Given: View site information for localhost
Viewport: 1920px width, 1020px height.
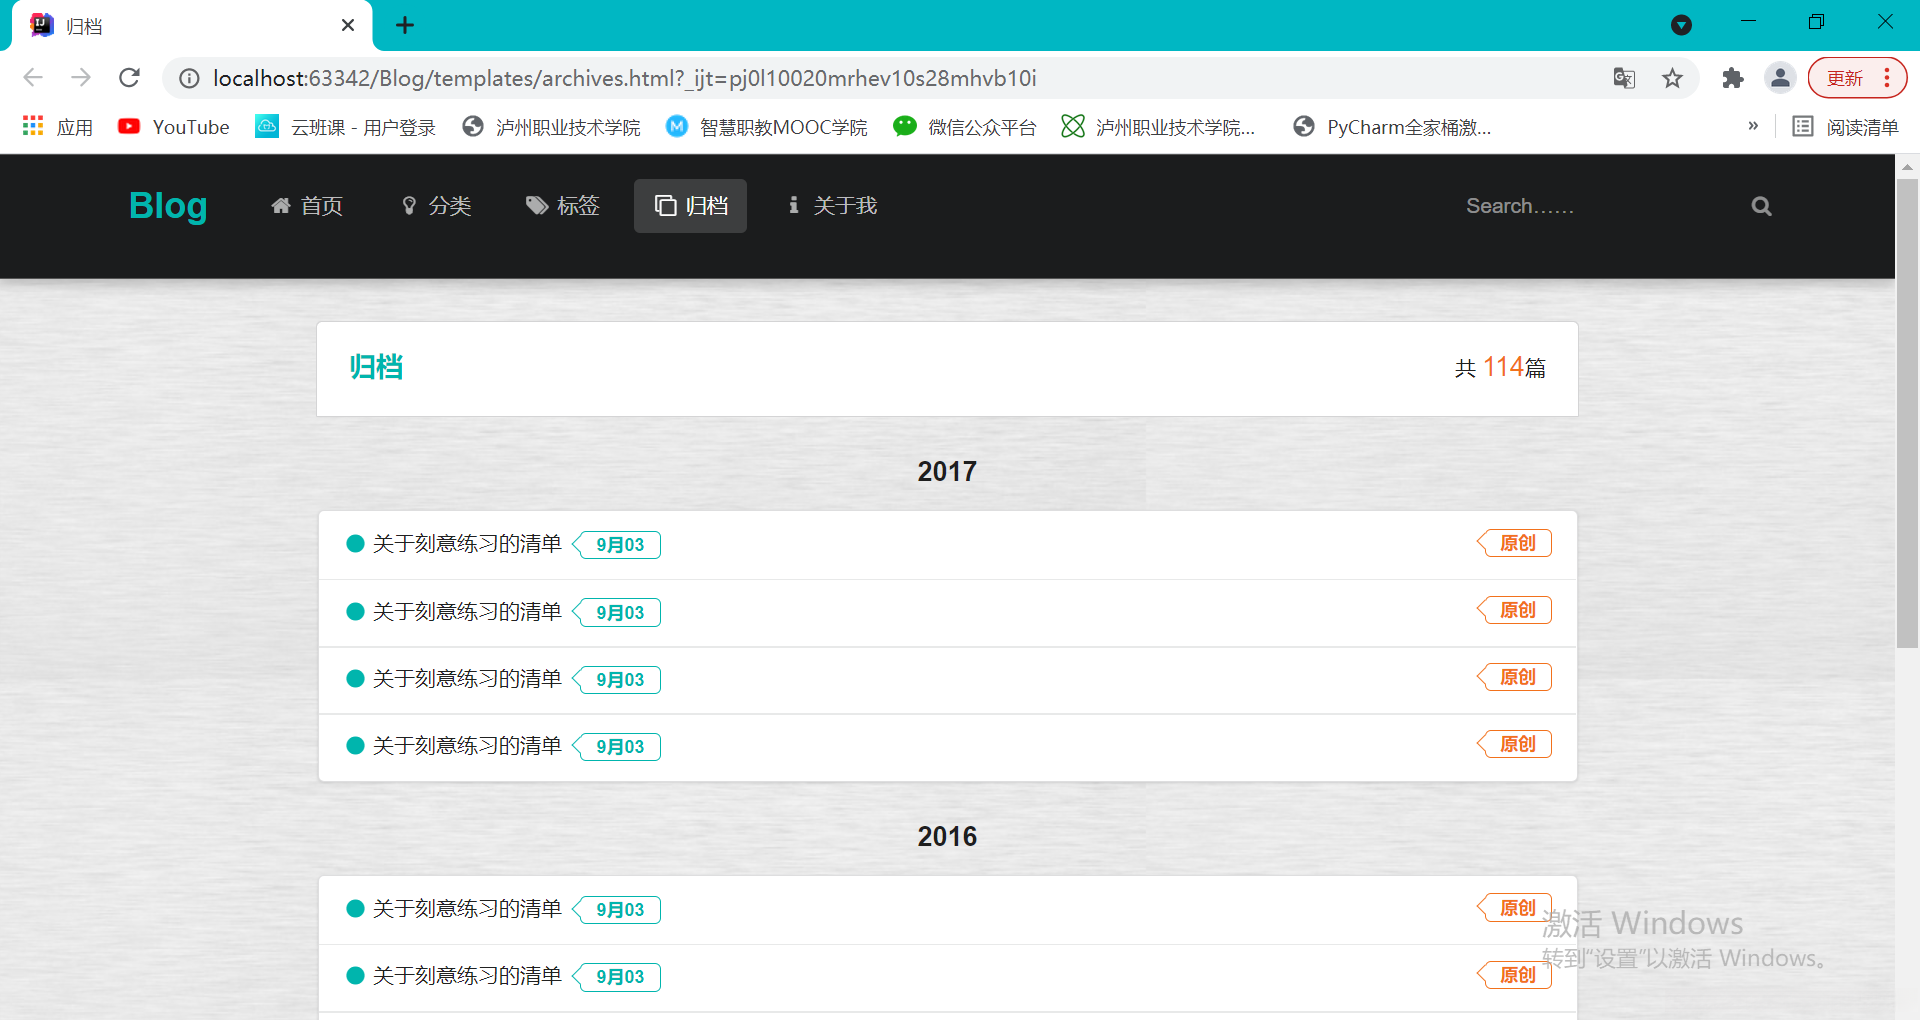Looking at the screenshot, I should (x=189, y=78).
